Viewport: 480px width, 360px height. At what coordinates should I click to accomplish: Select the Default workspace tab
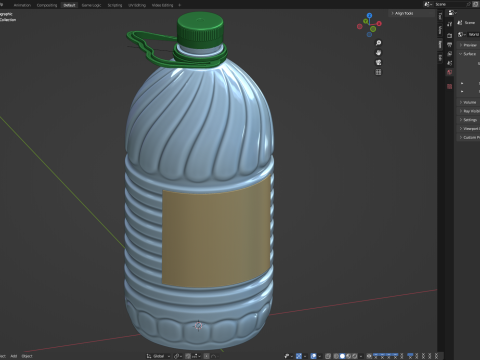tap(69, 5)
